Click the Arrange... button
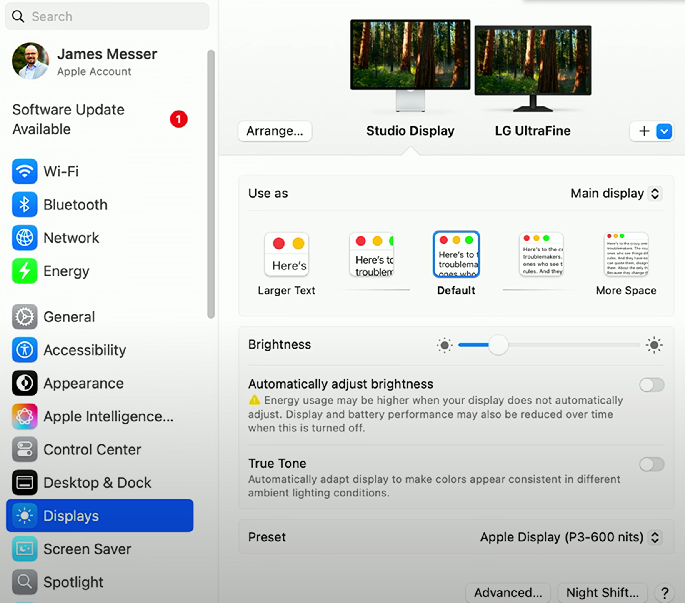This screenshot has height=603, width=685. pos(275,131)
